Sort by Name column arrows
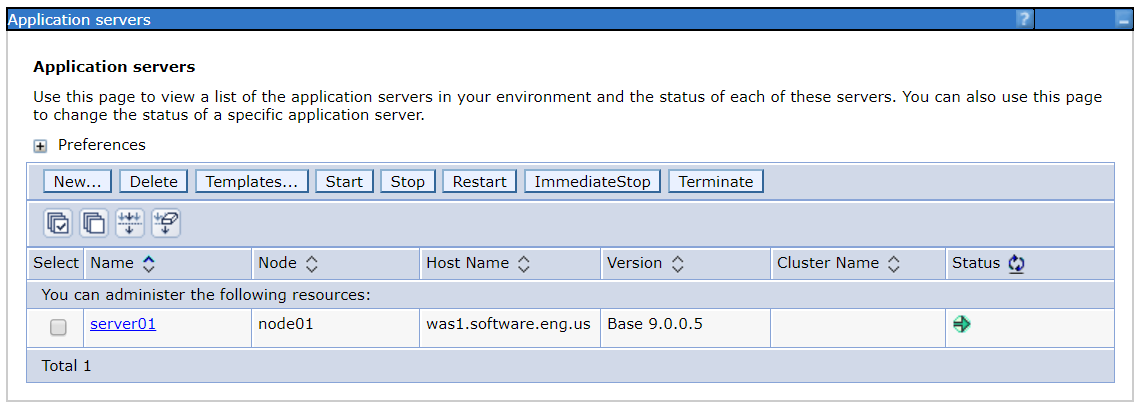Viewport: 1139px width, 404px height. [x=149, y=264]
